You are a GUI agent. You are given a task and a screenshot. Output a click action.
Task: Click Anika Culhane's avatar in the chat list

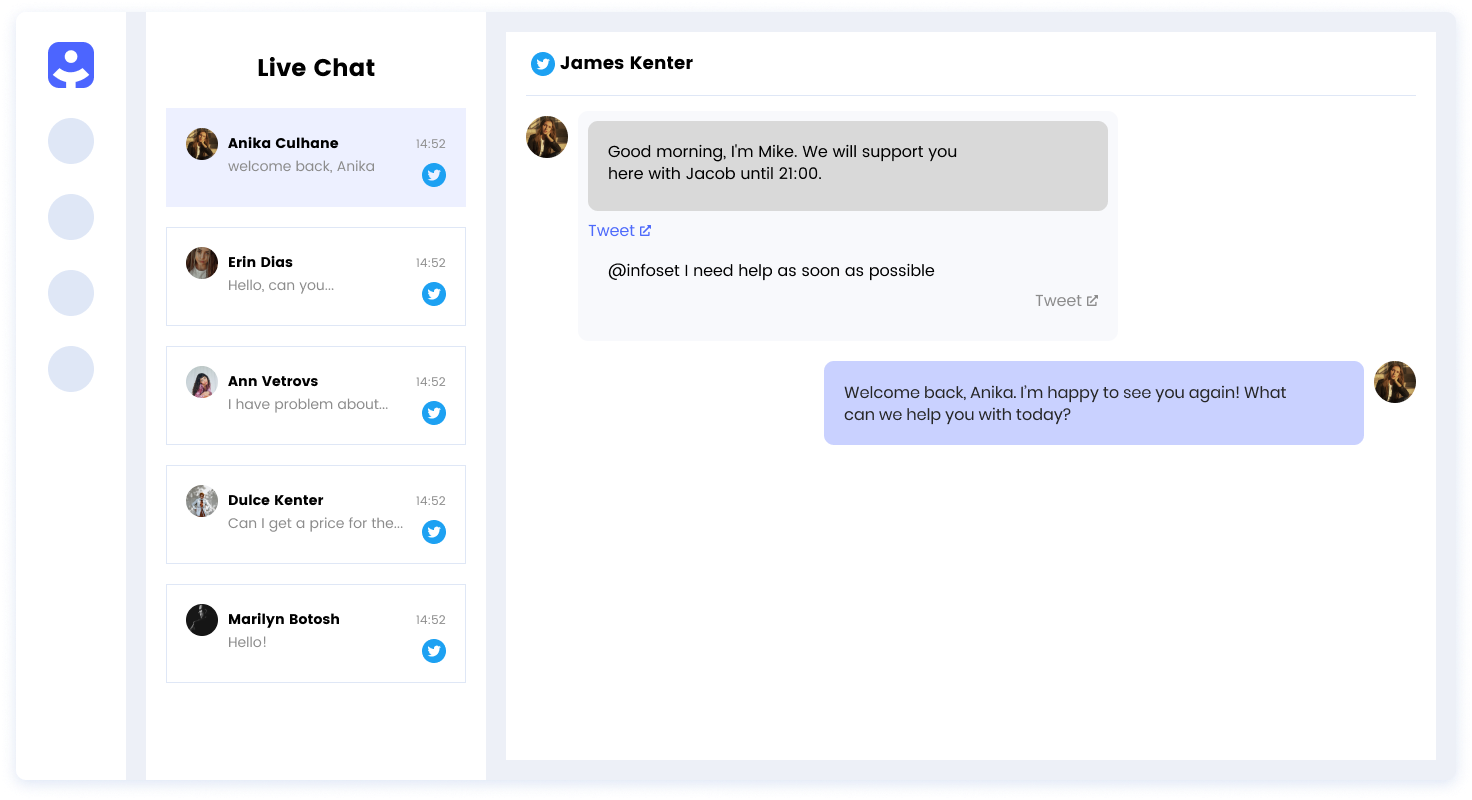201,144
